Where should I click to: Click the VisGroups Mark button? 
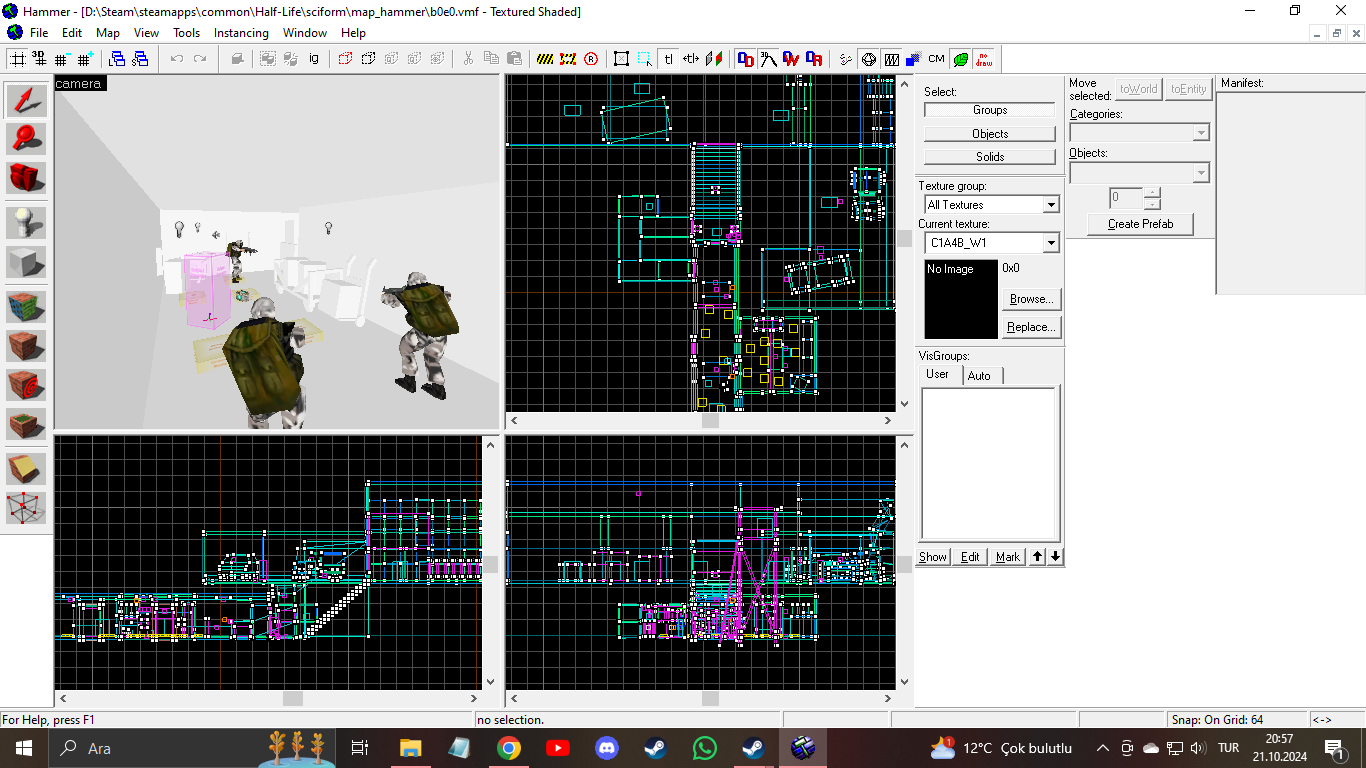point(1008,557)
